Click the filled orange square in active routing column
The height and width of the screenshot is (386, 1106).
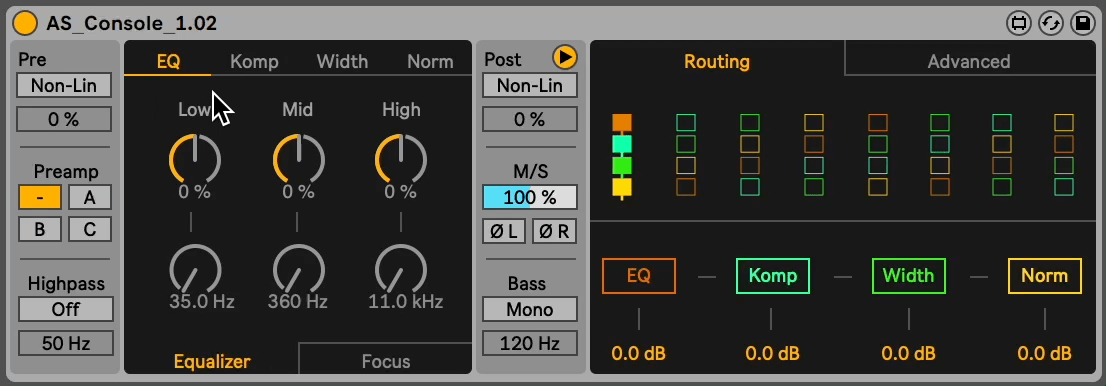(x=621, y=123)
